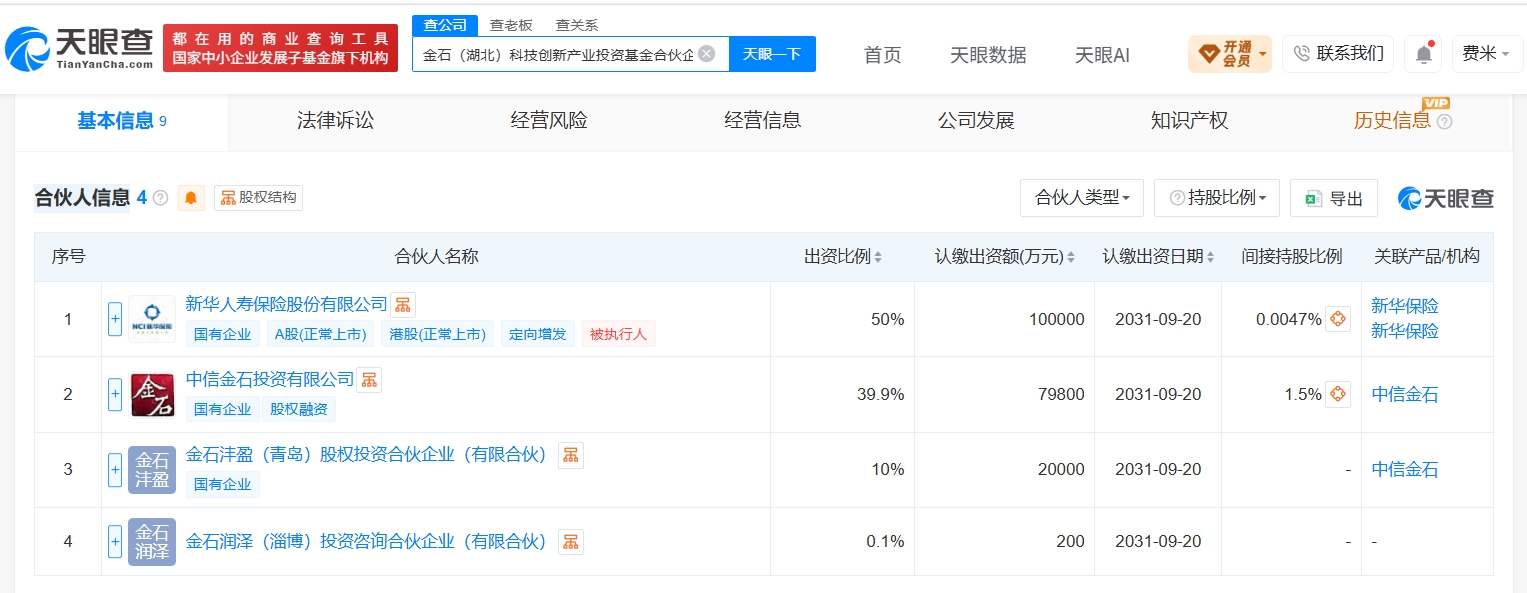Click the 天眼一下 search button
Viewport: 1527px width, 593px height.
pyautogui.click(x=772, y=54)
